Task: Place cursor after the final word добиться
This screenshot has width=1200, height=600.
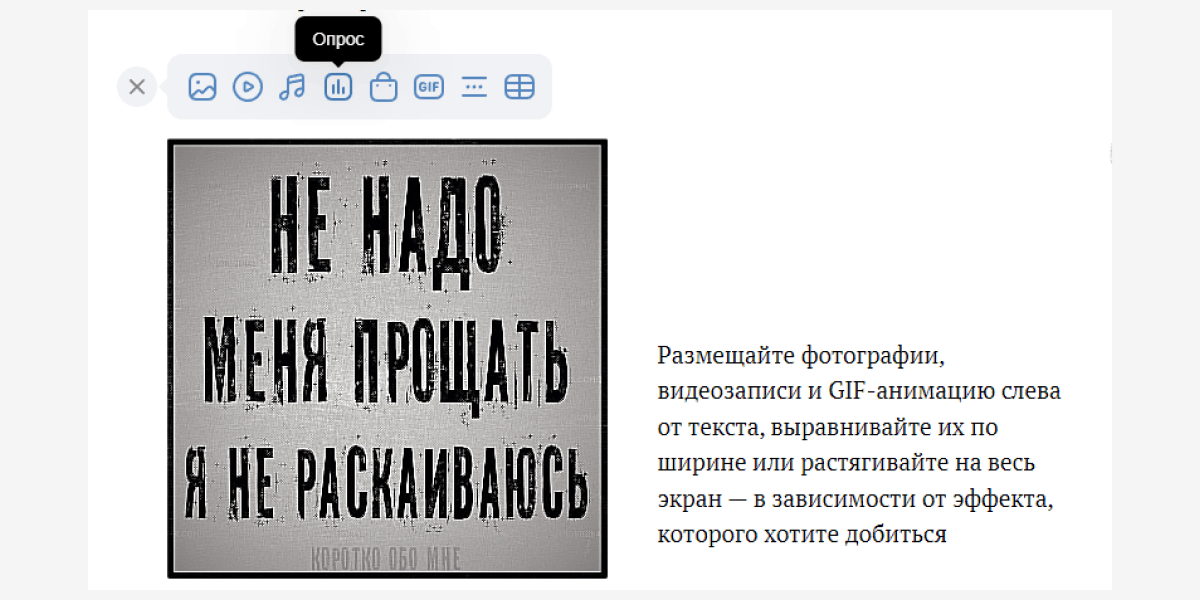Action: [947, 535]
